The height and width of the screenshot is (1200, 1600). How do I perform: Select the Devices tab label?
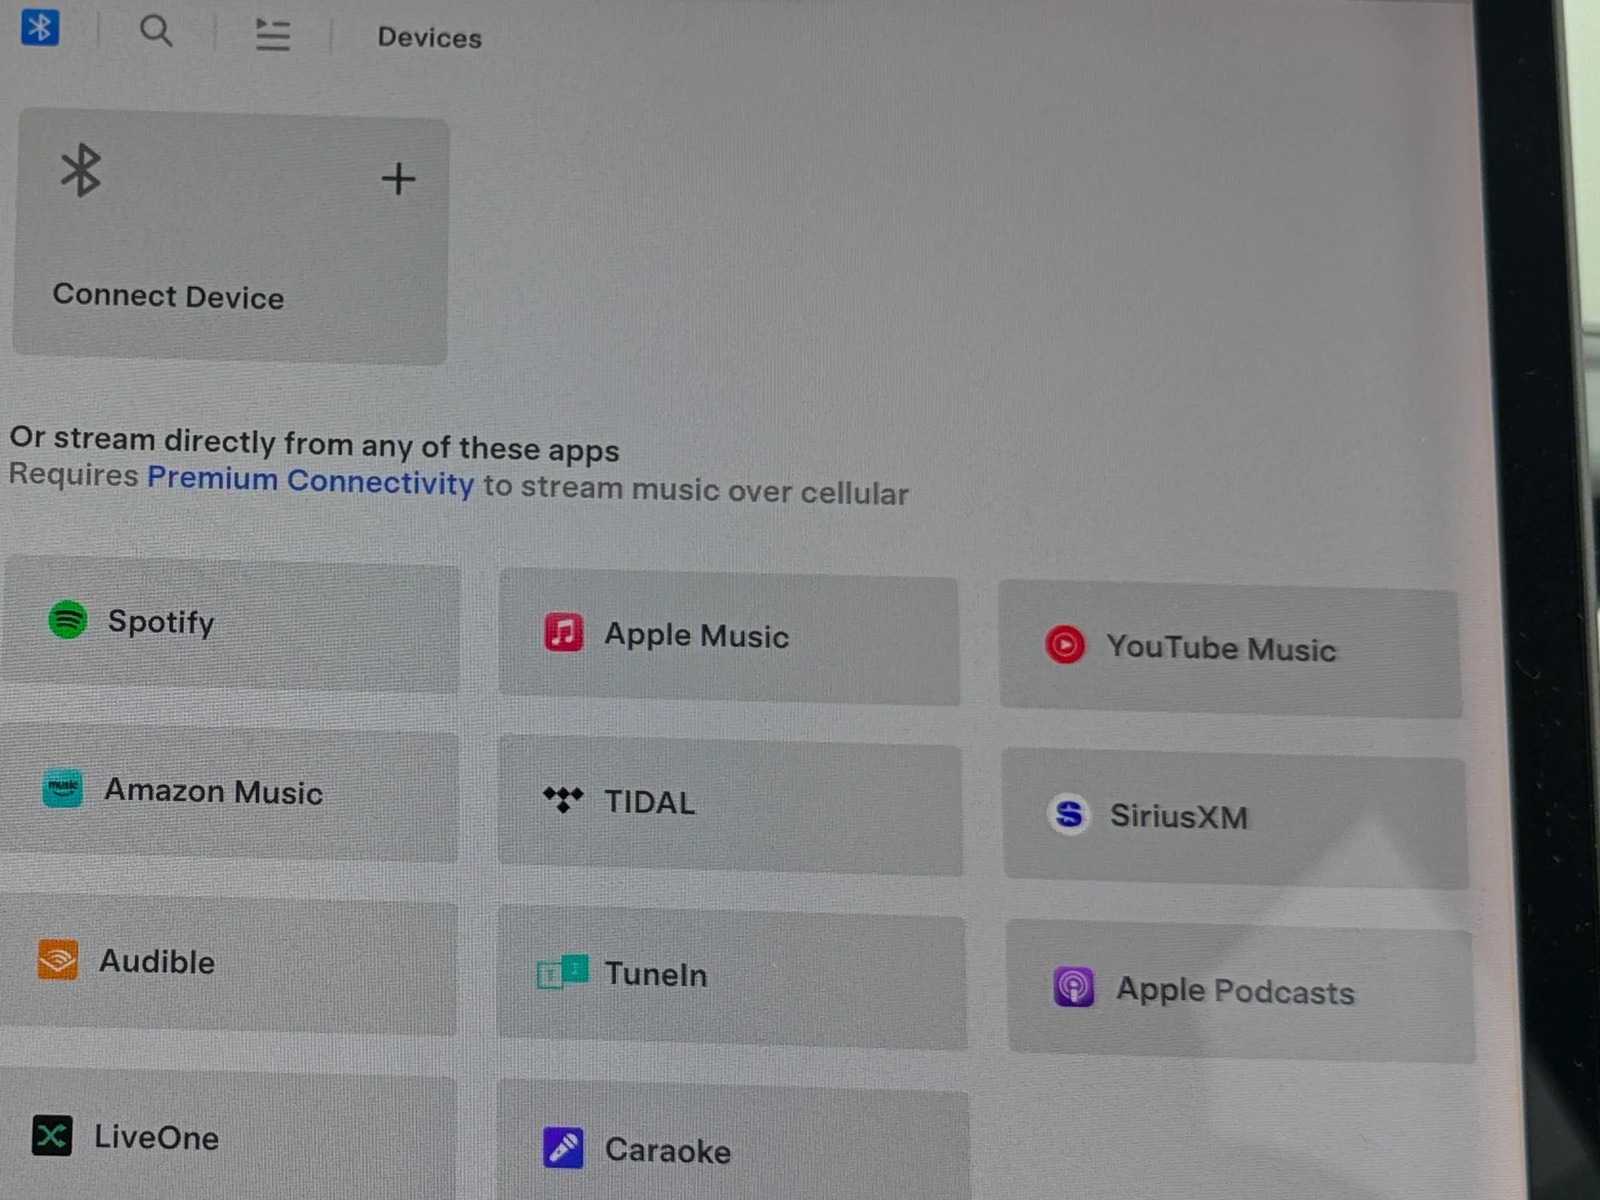coord(429,38)
